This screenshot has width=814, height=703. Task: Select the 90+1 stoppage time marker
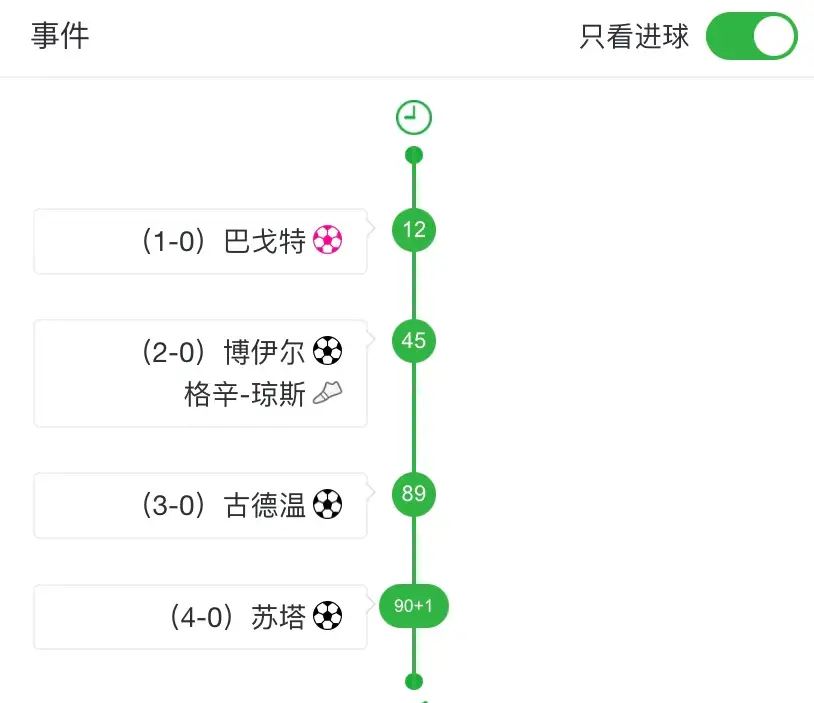pos(414,606)
